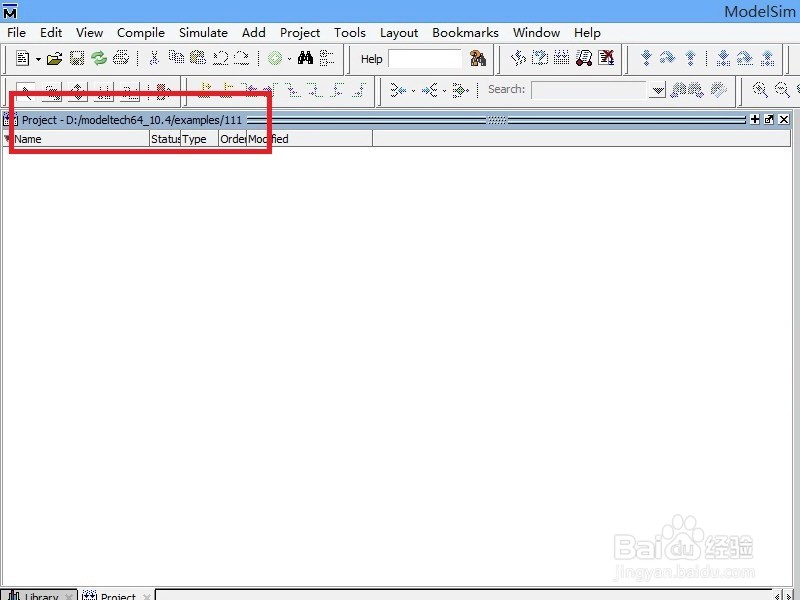Open the Help menu

coord(587,33)
